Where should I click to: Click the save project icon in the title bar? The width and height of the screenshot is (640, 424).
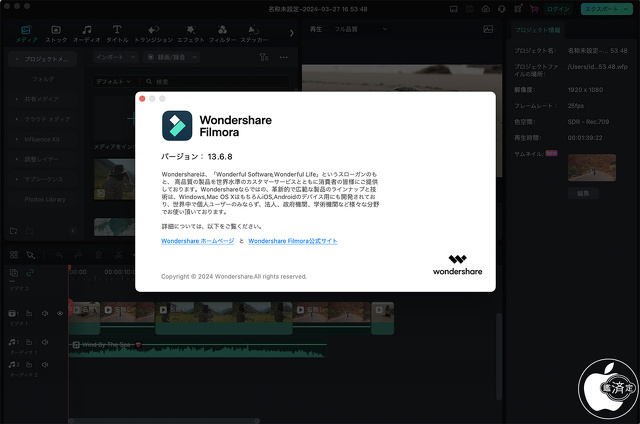click(x=470, y=9)
